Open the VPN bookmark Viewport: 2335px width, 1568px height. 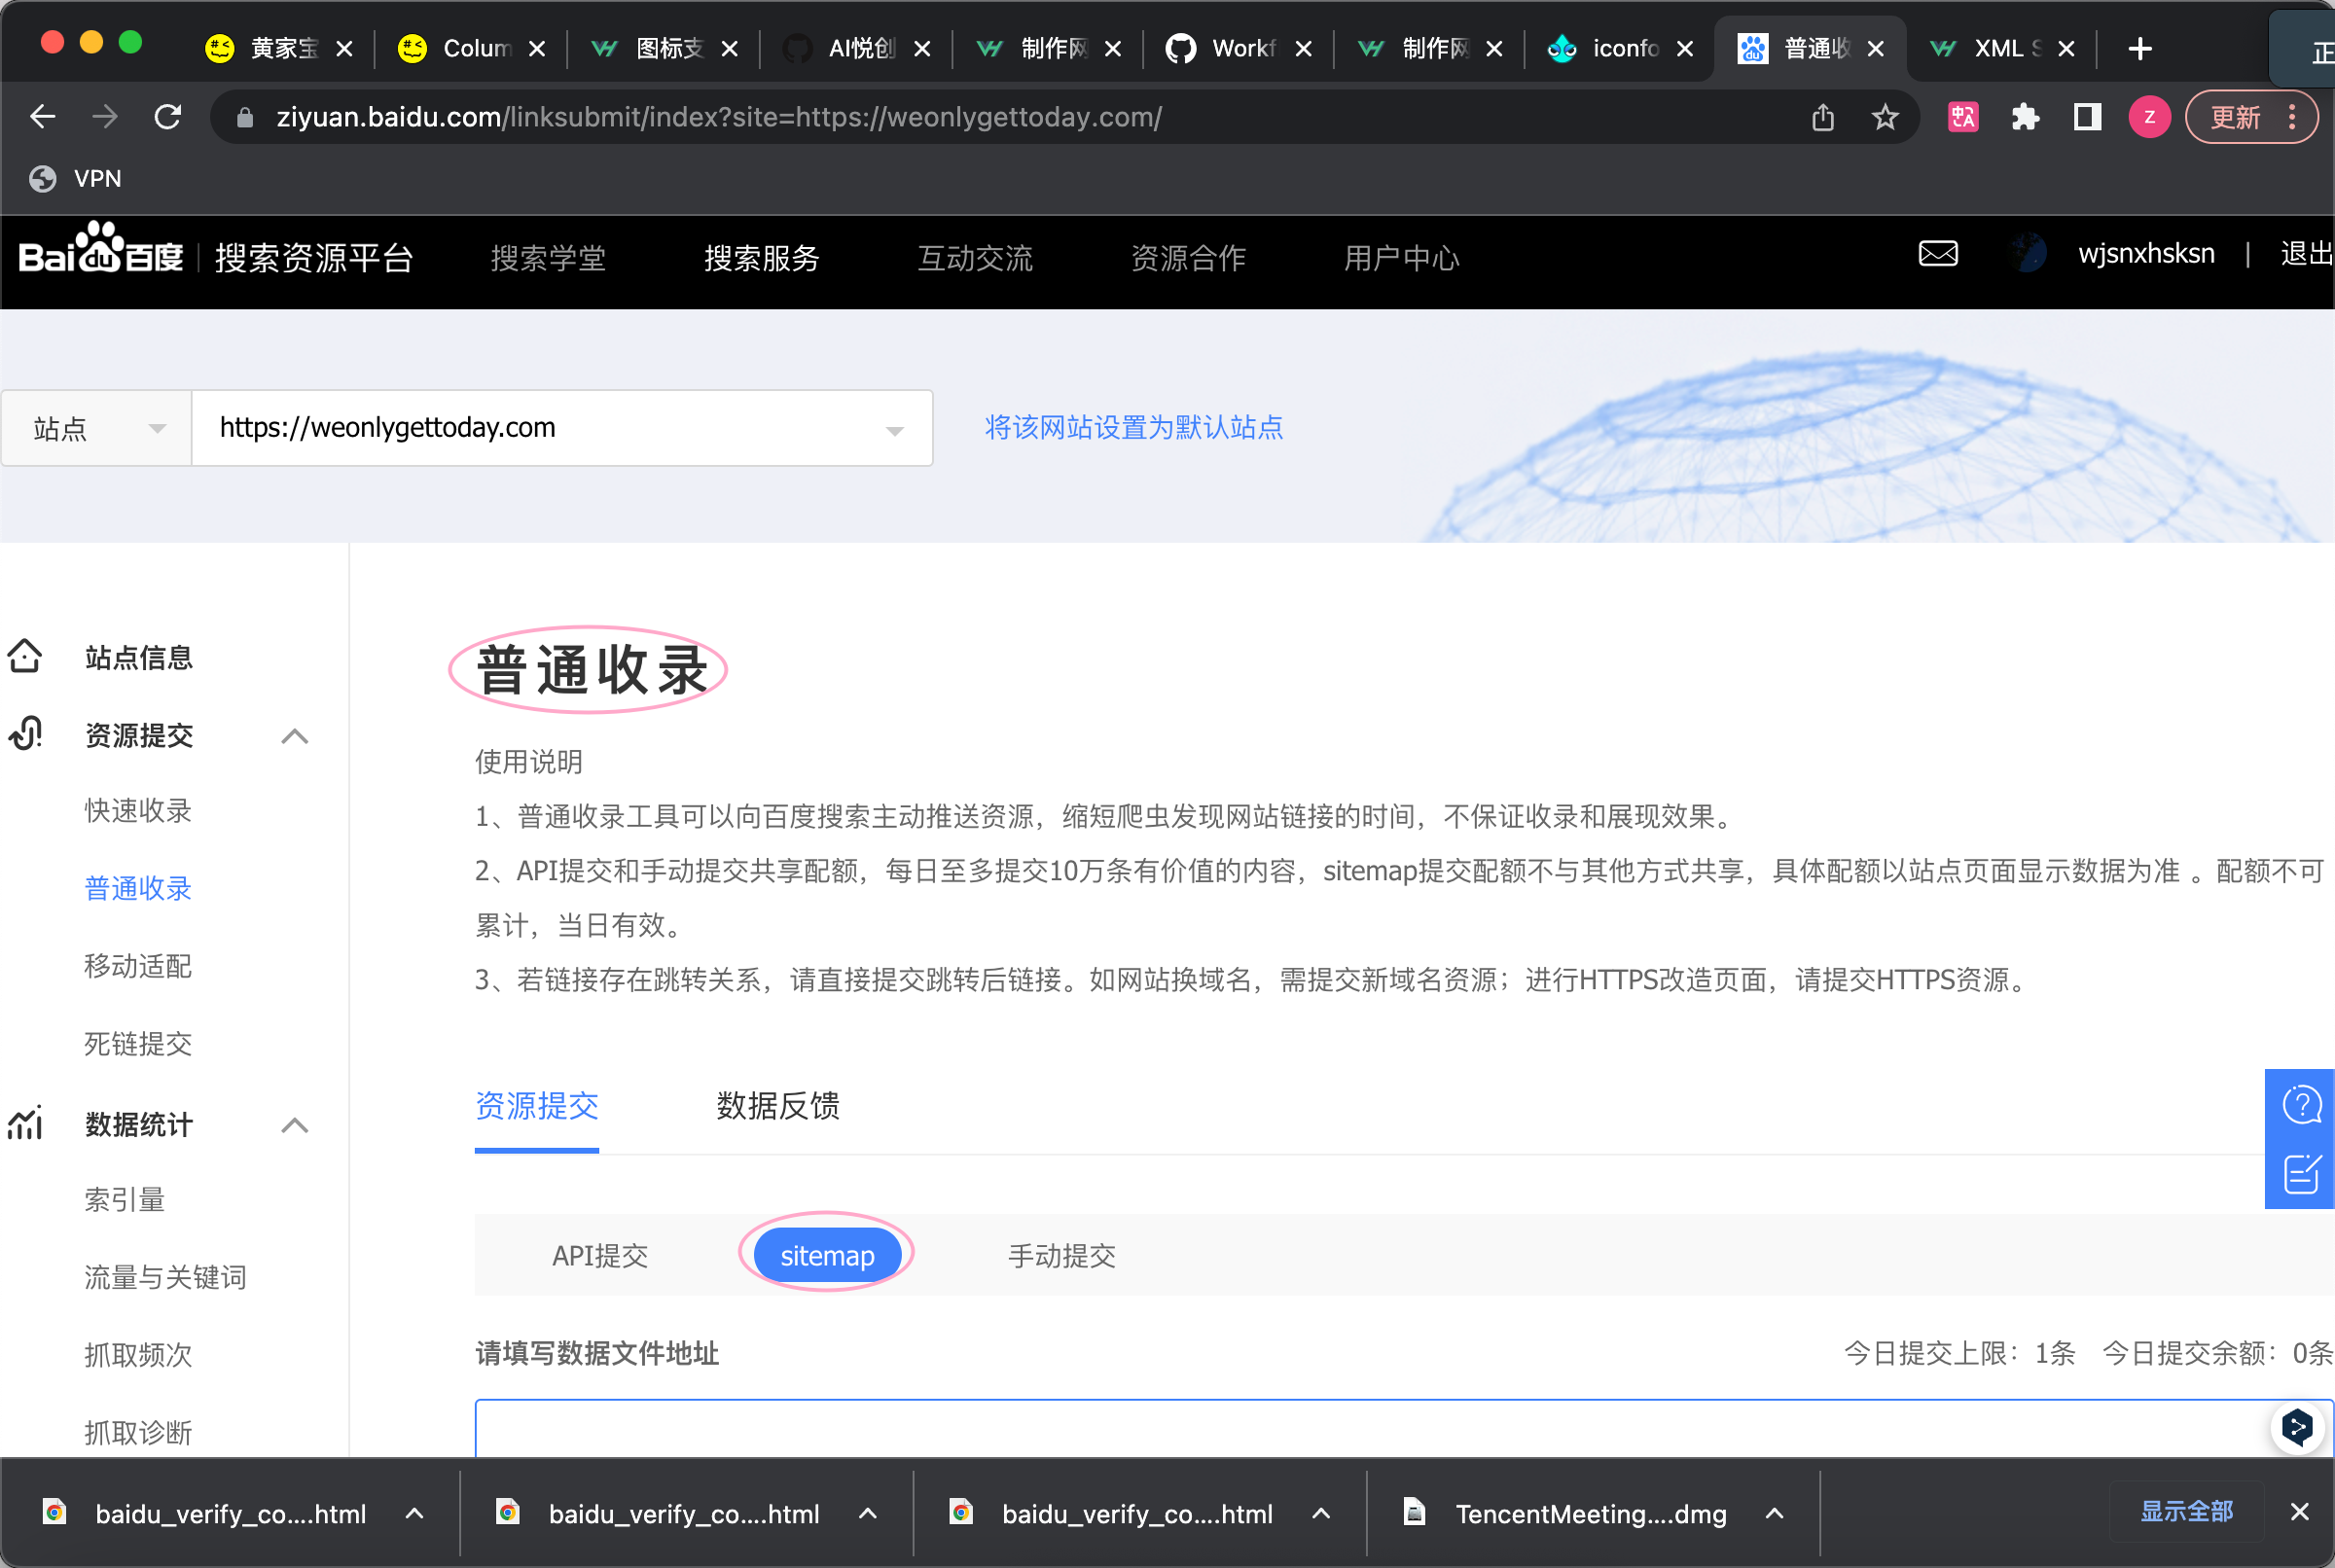point(76,178)
